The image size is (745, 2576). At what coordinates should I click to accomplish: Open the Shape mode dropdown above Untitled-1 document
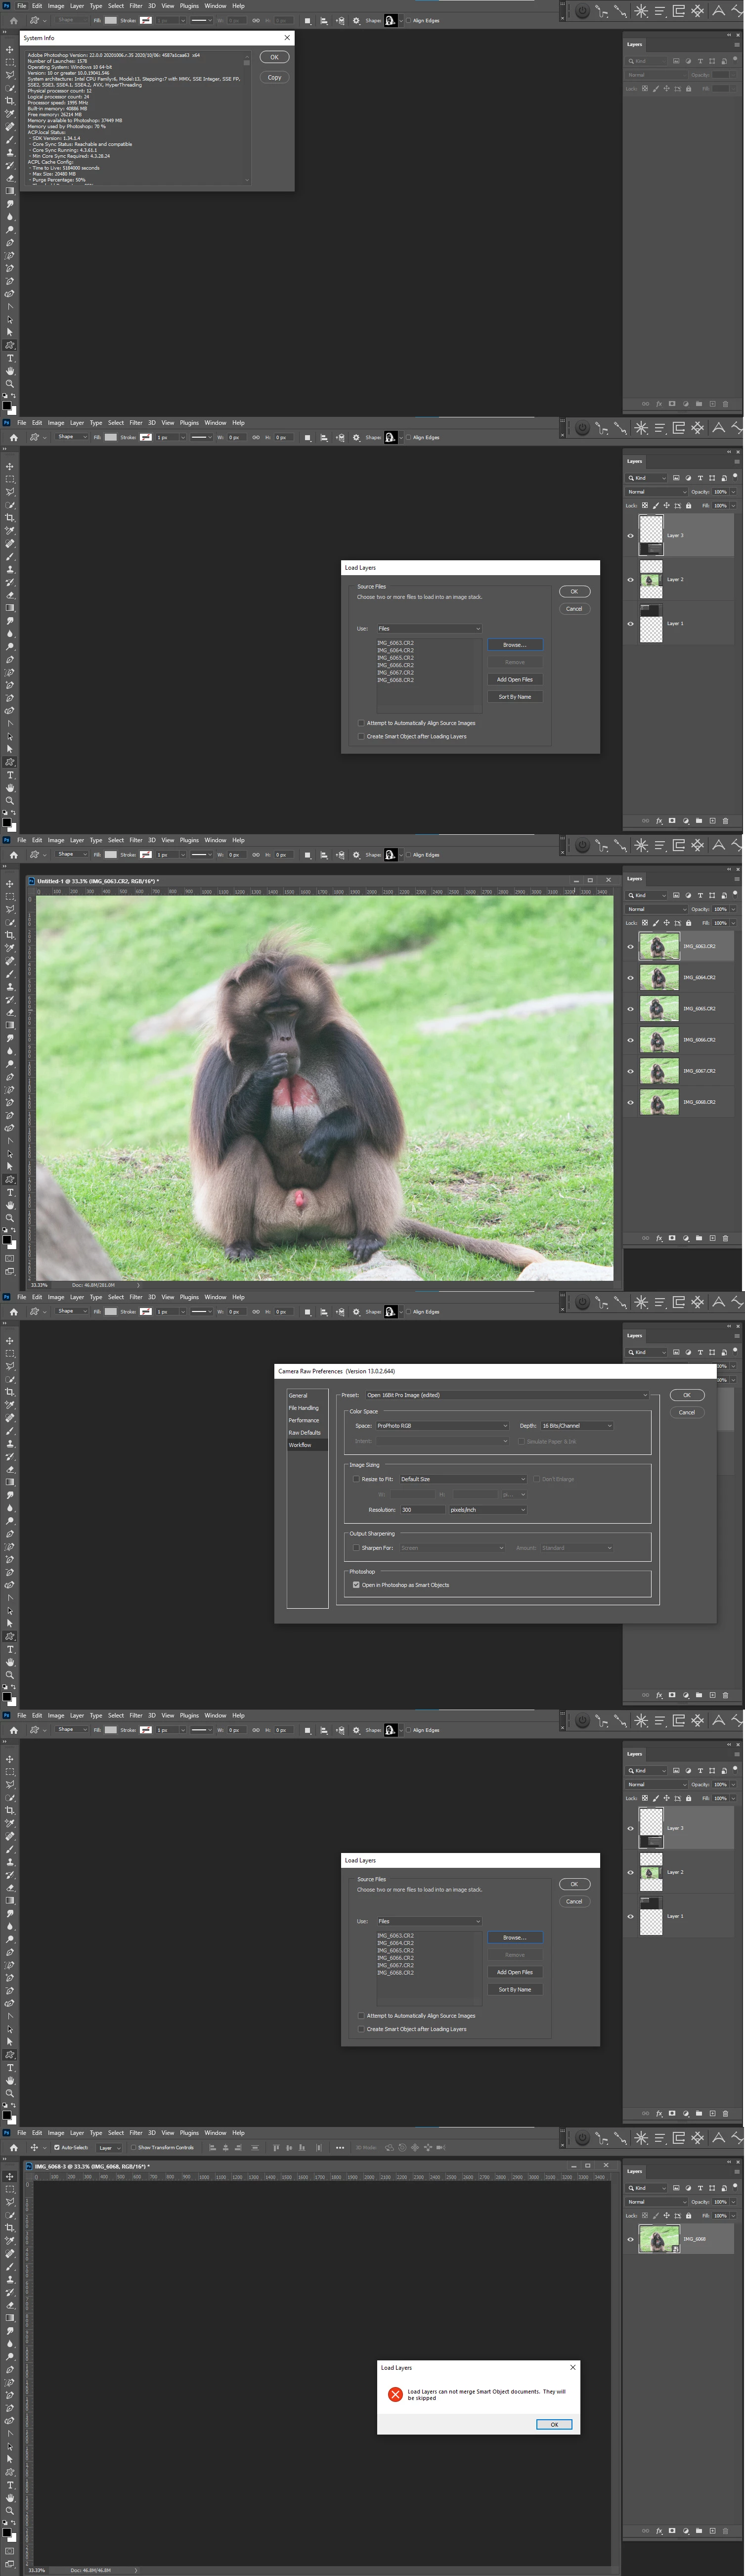[72, 854]
